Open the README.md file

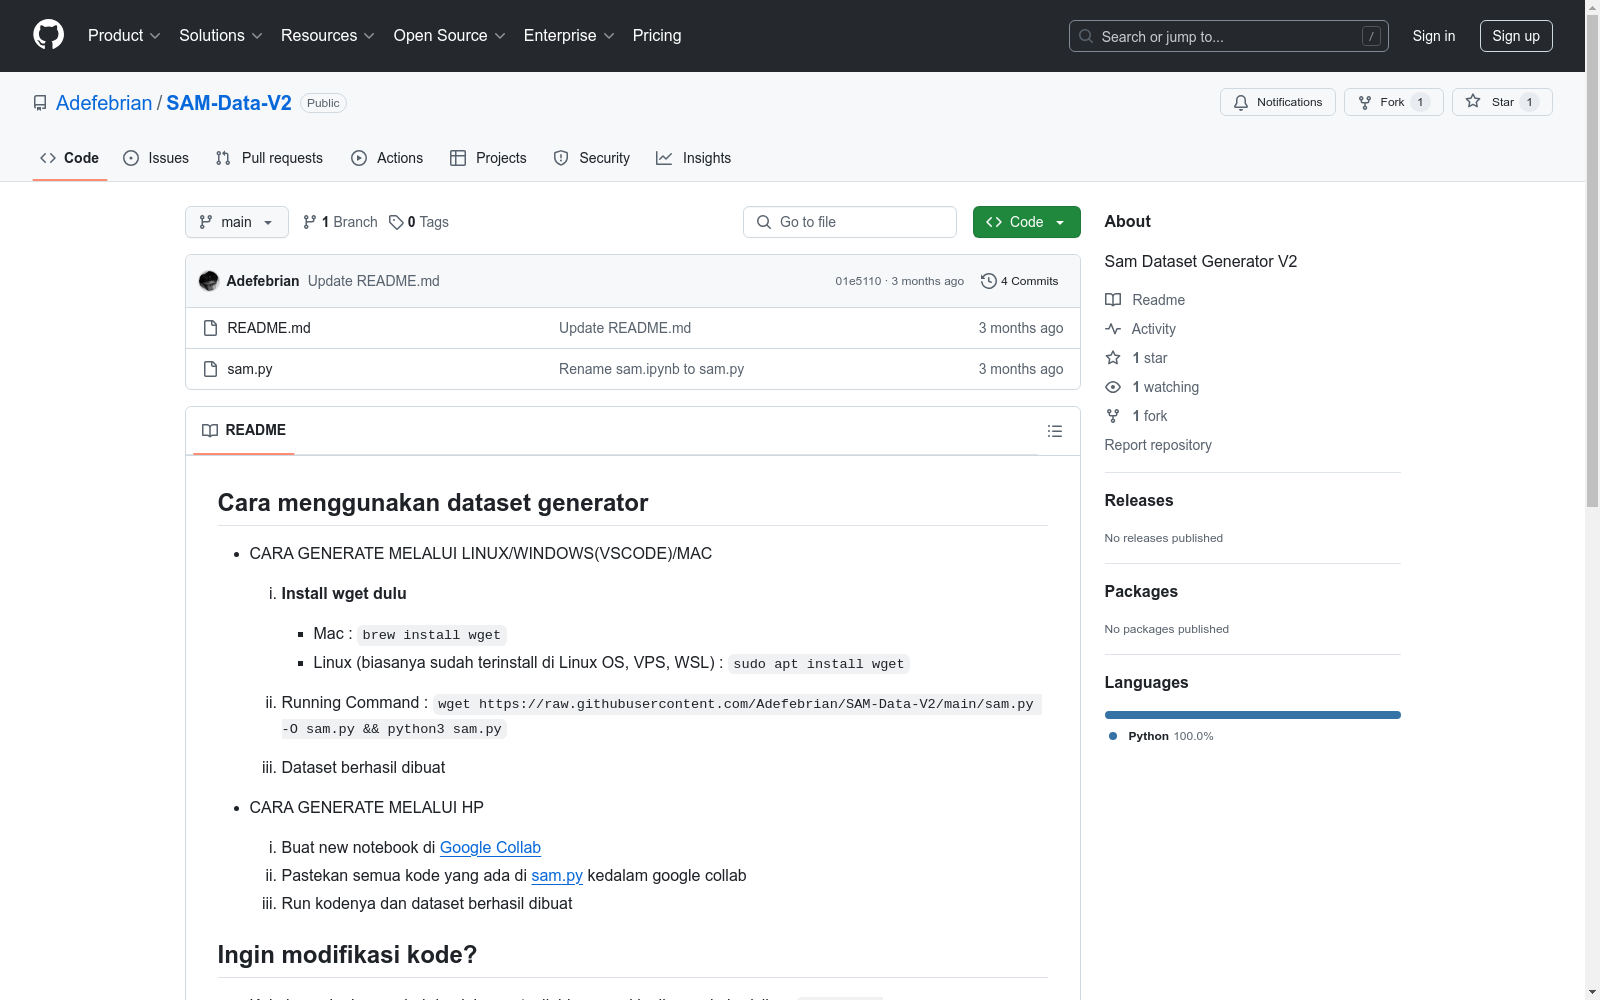[269, 328]
